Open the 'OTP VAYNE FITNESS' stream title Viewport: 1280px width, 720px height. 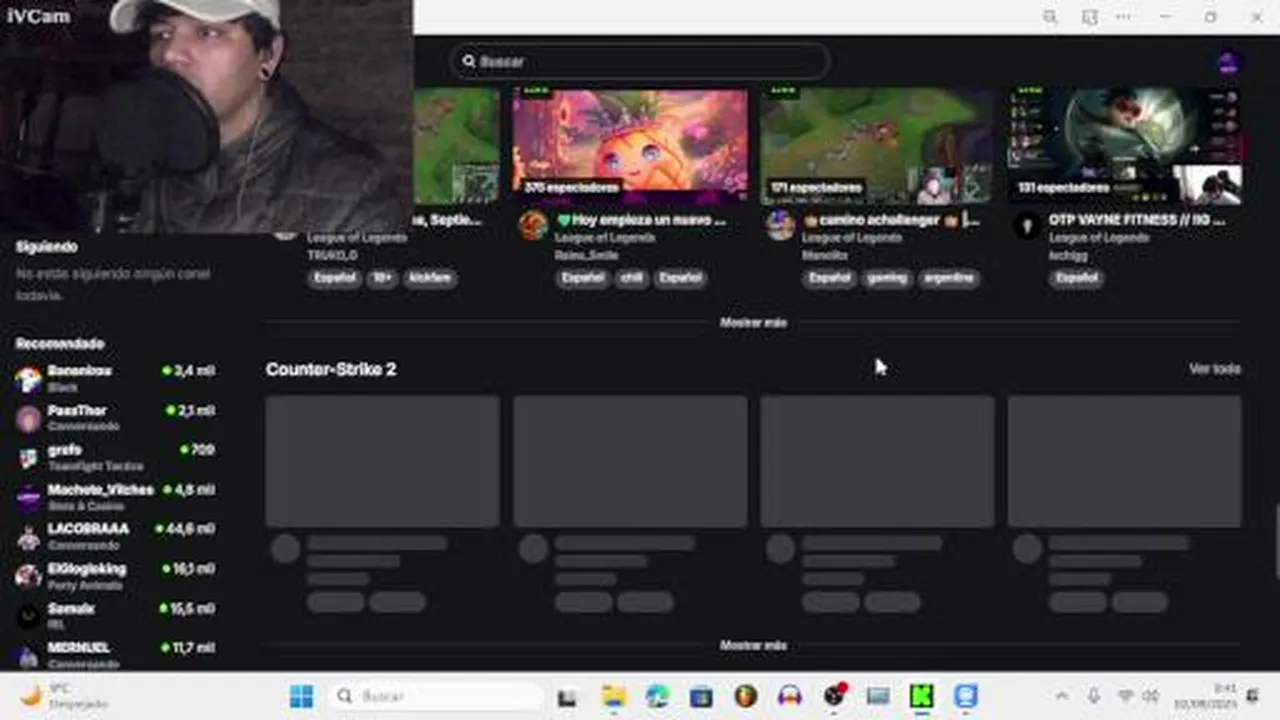(x=1137, y=220)
